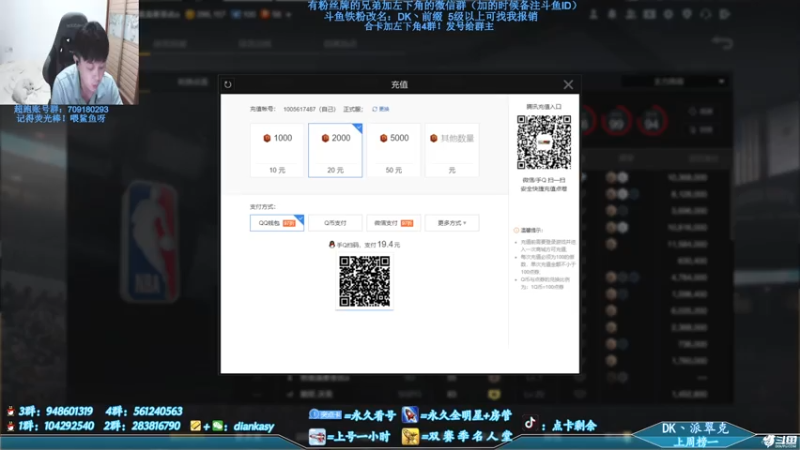Expand the dropdown at game window's upper right
800x450 pixels.
point(674,82)
